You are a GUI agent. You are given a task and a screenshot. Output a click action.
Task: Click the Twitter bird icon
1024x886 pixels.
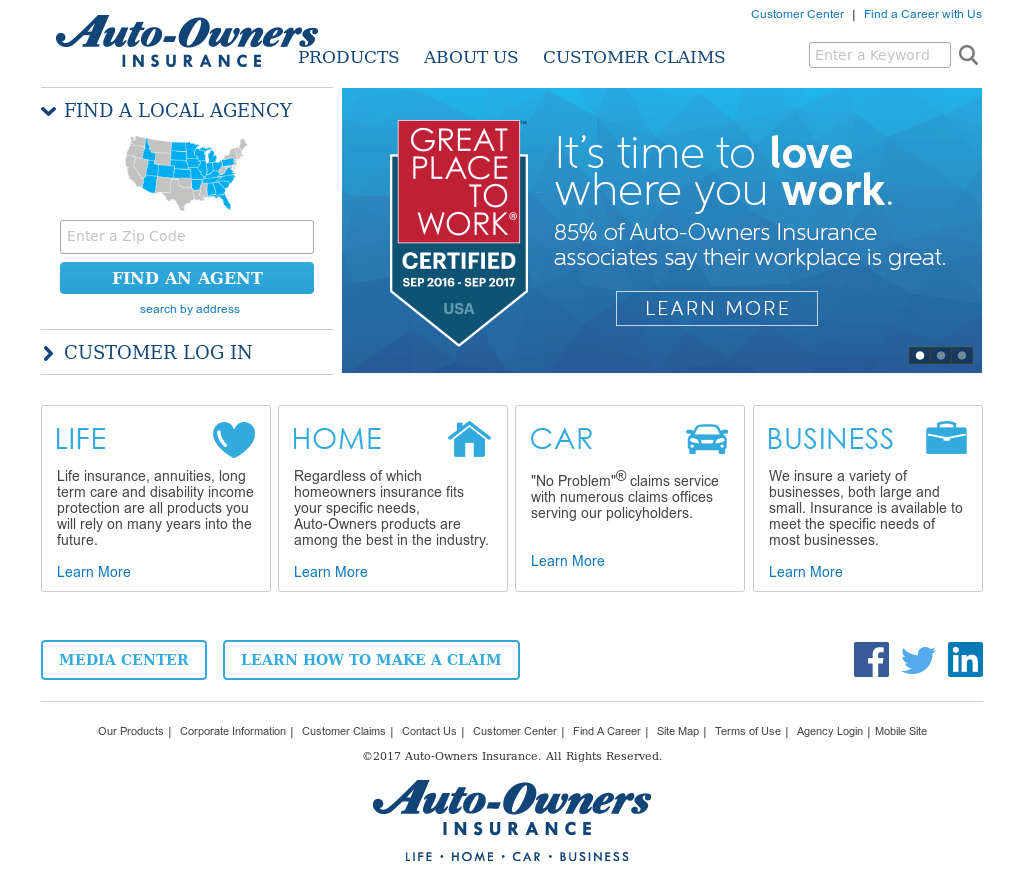click(x=918, y=659)
